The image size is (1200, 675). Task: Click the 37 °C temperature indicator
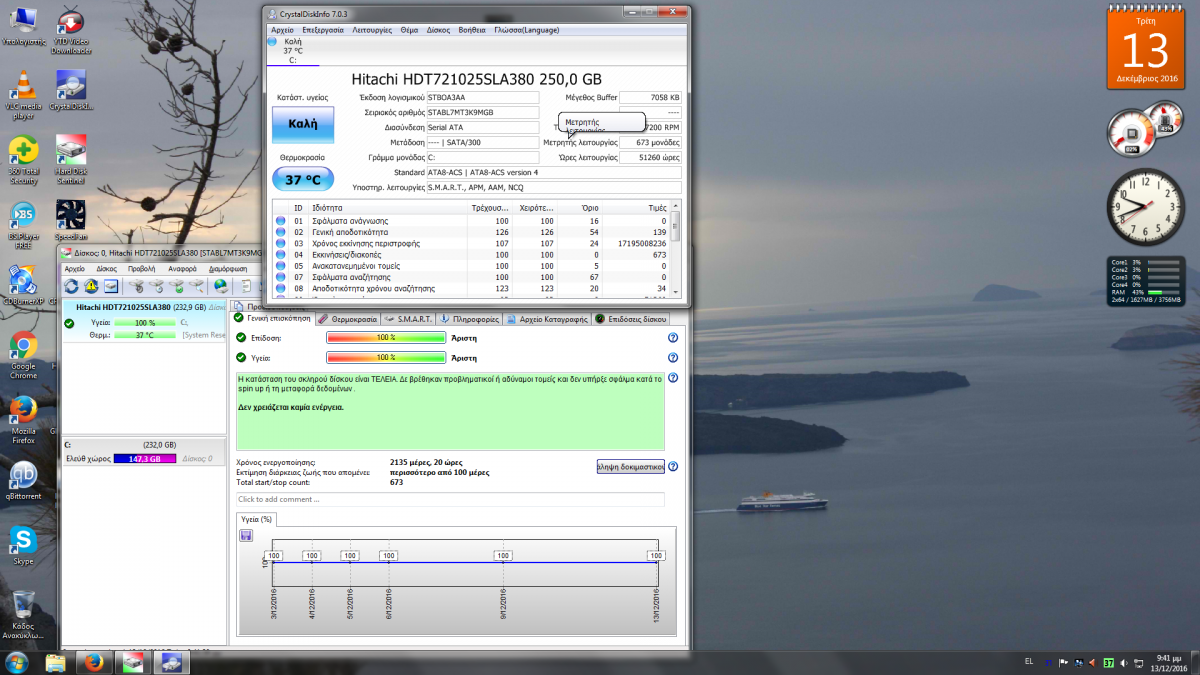[303, 180]
